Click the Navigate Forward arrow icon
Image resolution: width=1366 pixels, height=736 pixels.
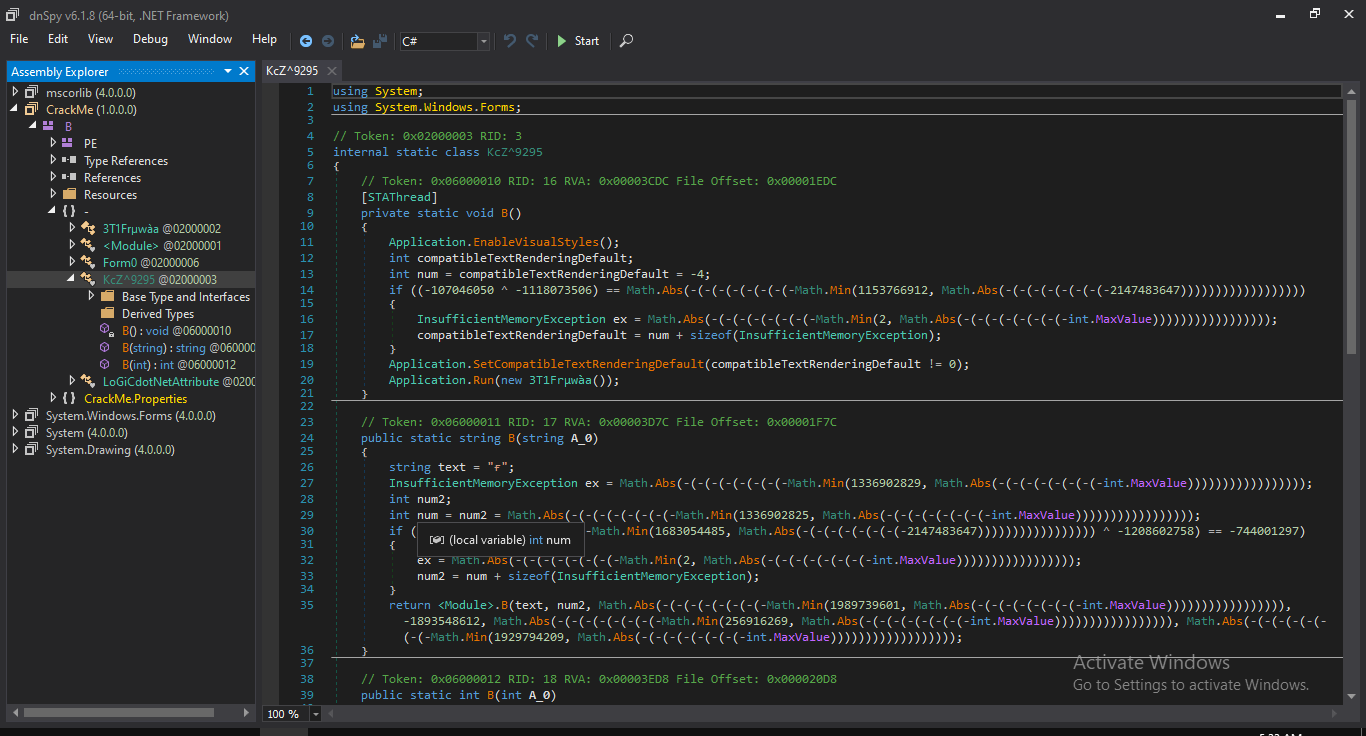[x=327, y=41]
